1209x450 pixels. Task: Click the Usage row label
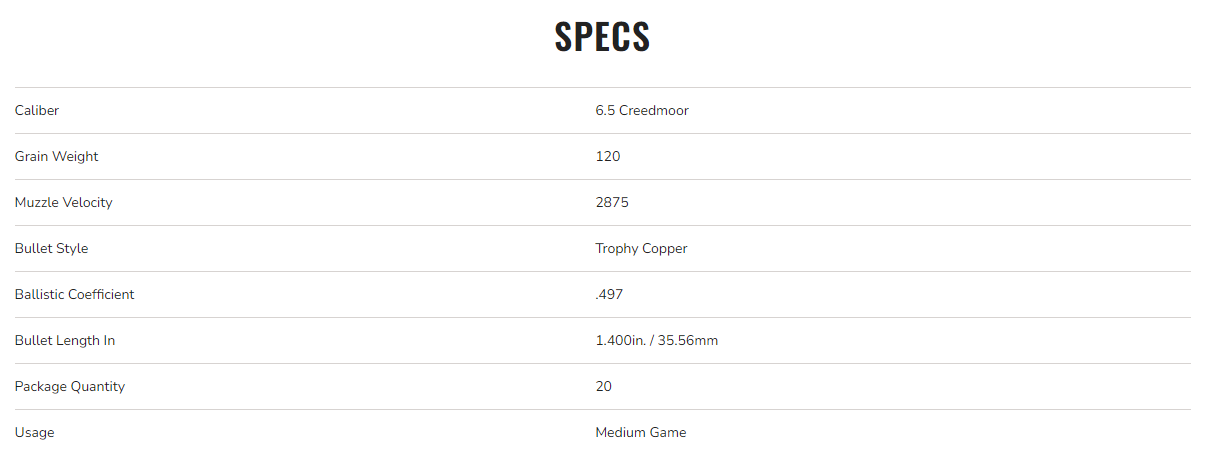35,433
